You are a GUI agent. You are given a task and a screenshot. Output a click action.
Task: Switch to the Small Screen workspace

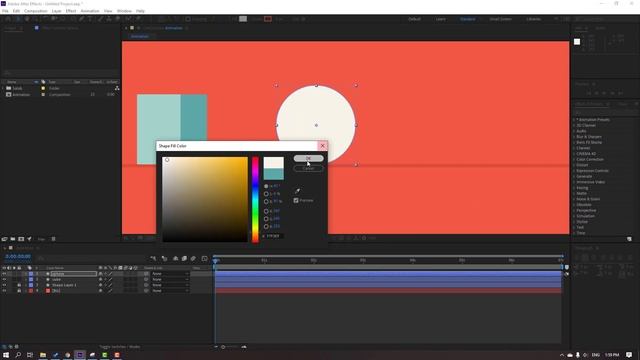point(500,19)
